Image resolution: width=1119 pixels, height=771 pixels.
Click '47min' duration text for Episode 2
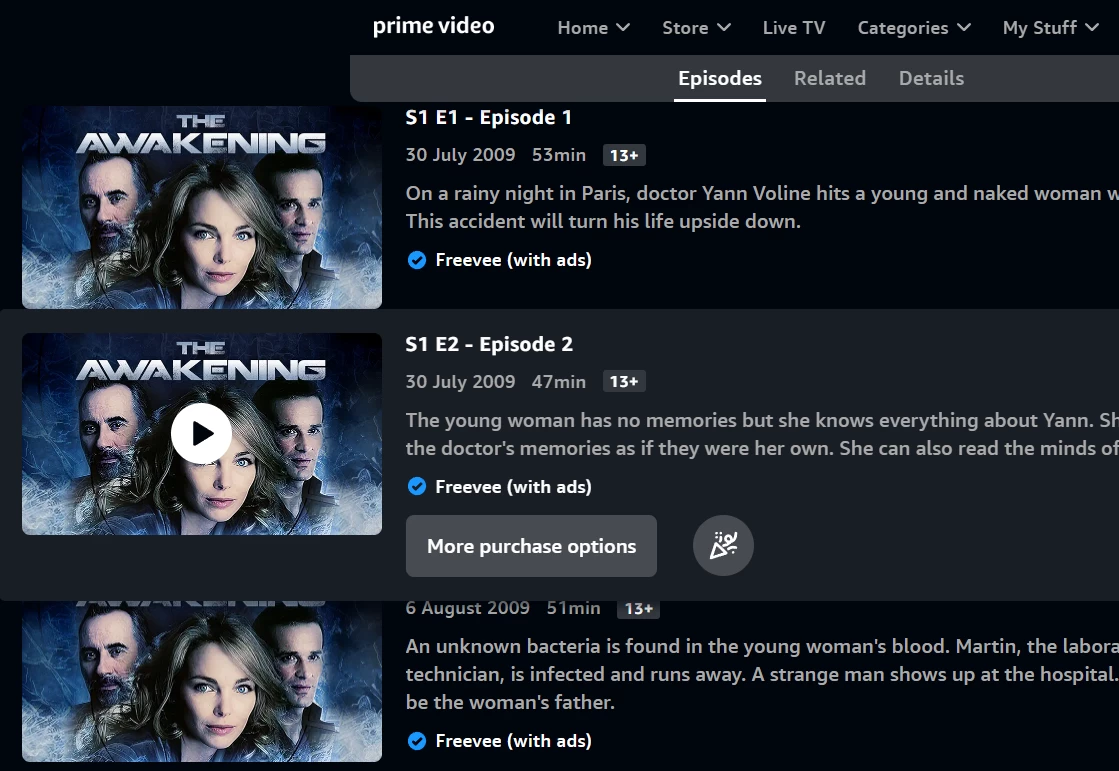pos(559,382)
